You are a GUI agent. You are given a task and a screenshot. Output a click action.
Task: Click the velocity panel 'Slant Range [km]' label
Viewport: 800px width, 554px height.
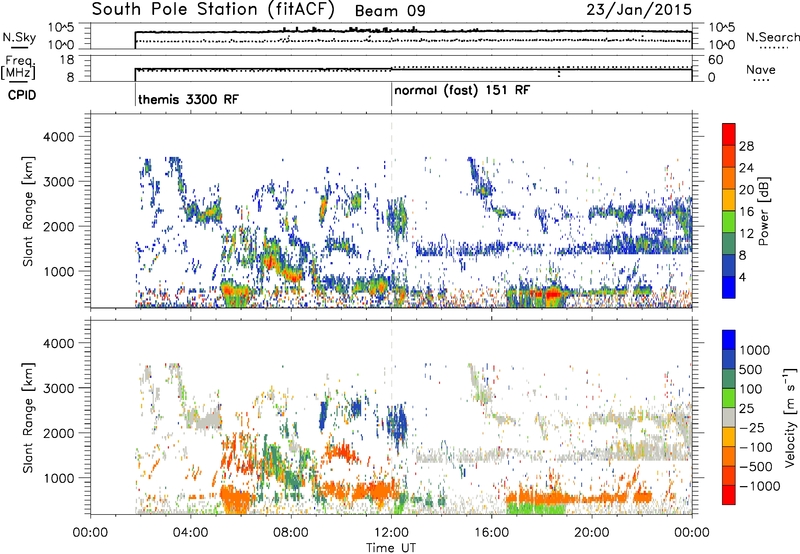tap(28, 417)
